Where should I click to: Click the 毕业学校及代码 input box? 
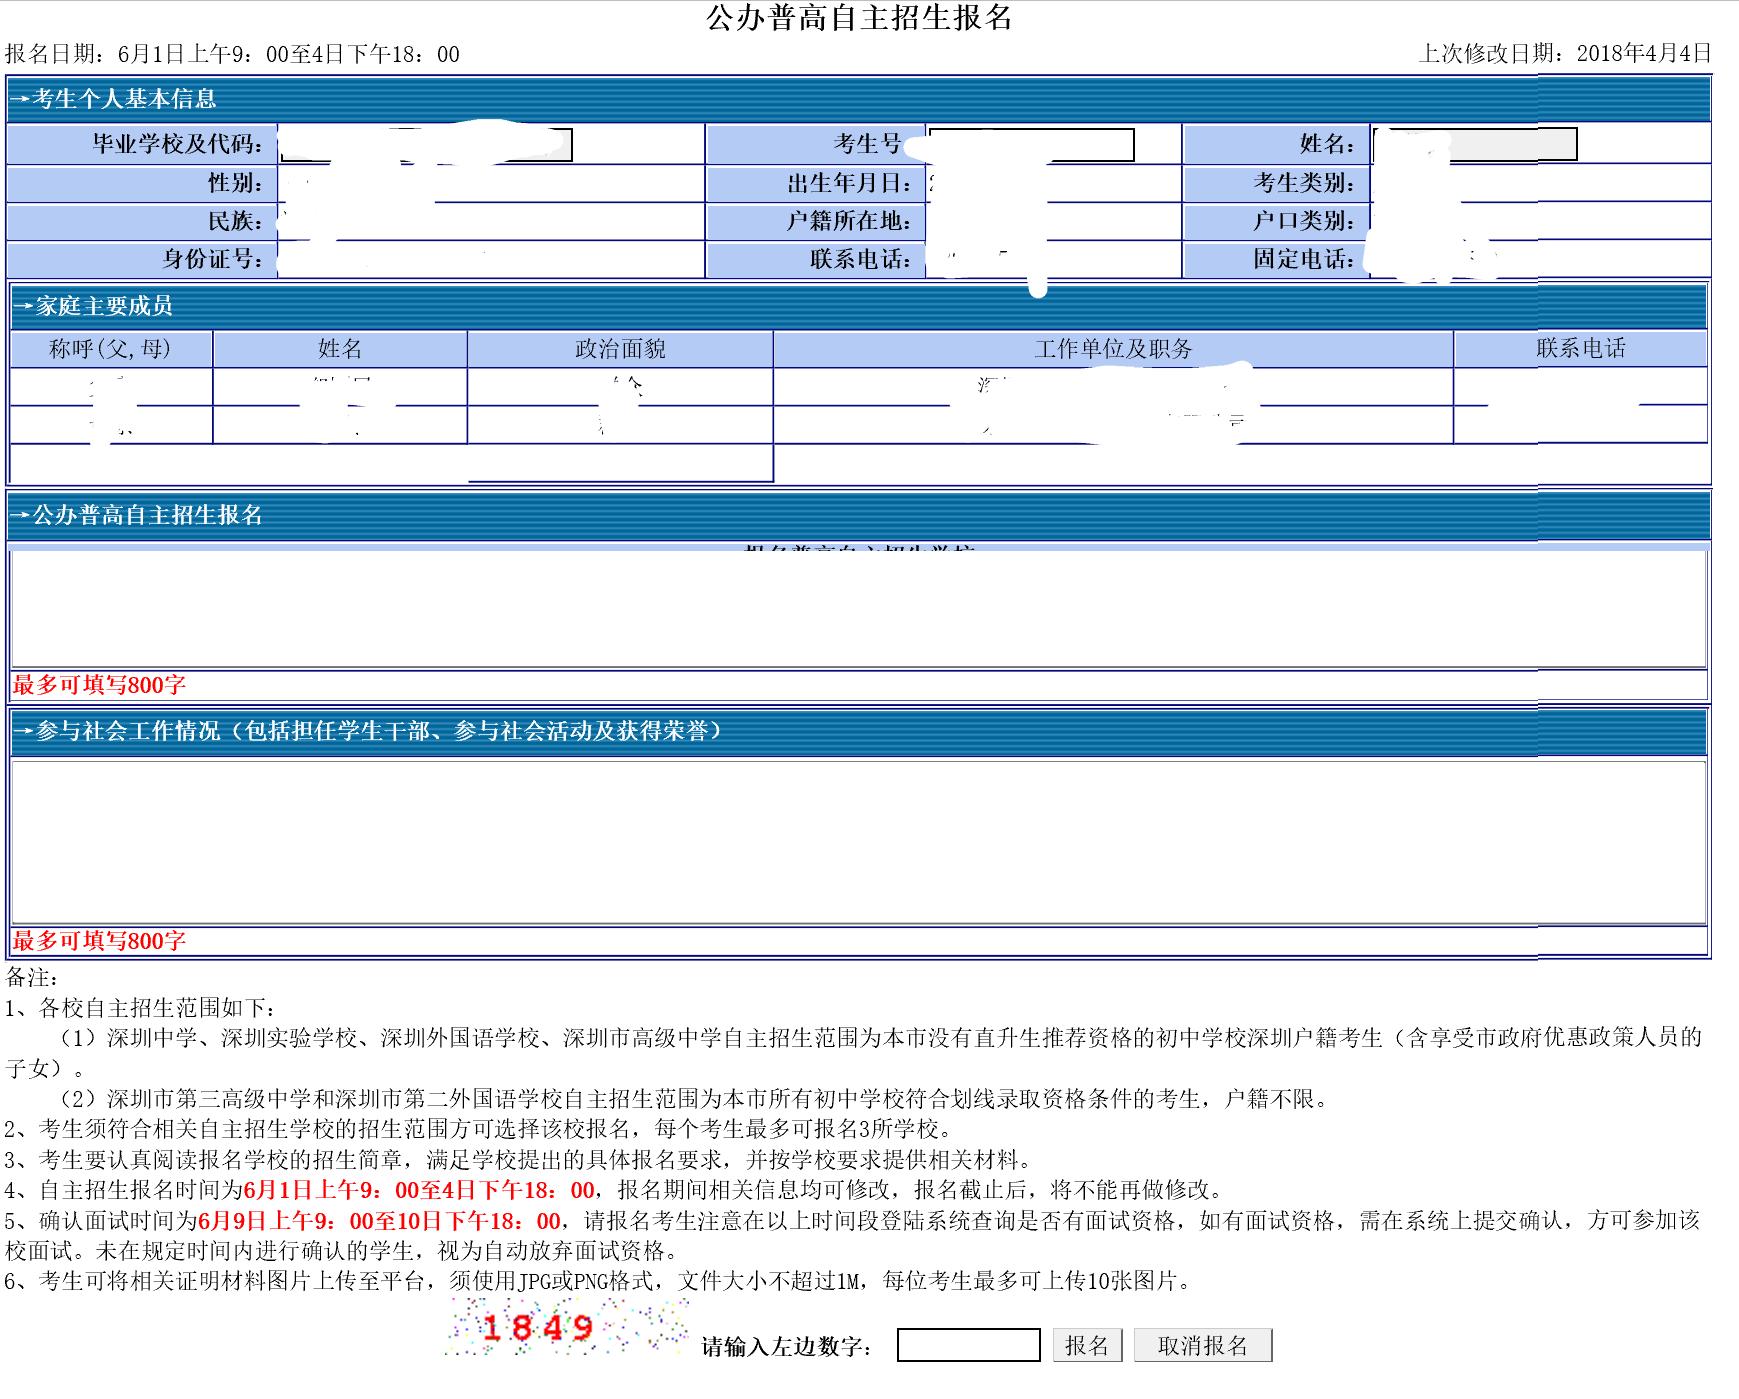point(425,145)
